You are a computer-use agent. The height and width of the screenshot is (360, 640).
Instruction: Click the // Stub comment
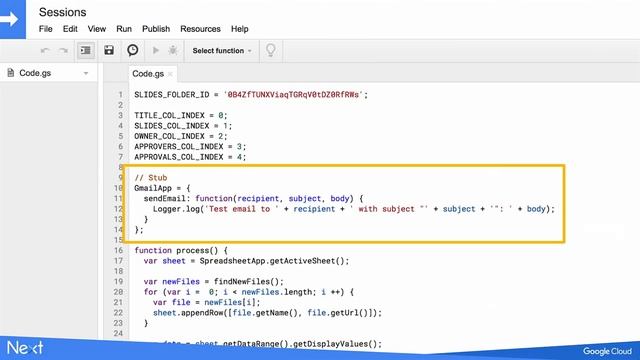pos(151,178)
